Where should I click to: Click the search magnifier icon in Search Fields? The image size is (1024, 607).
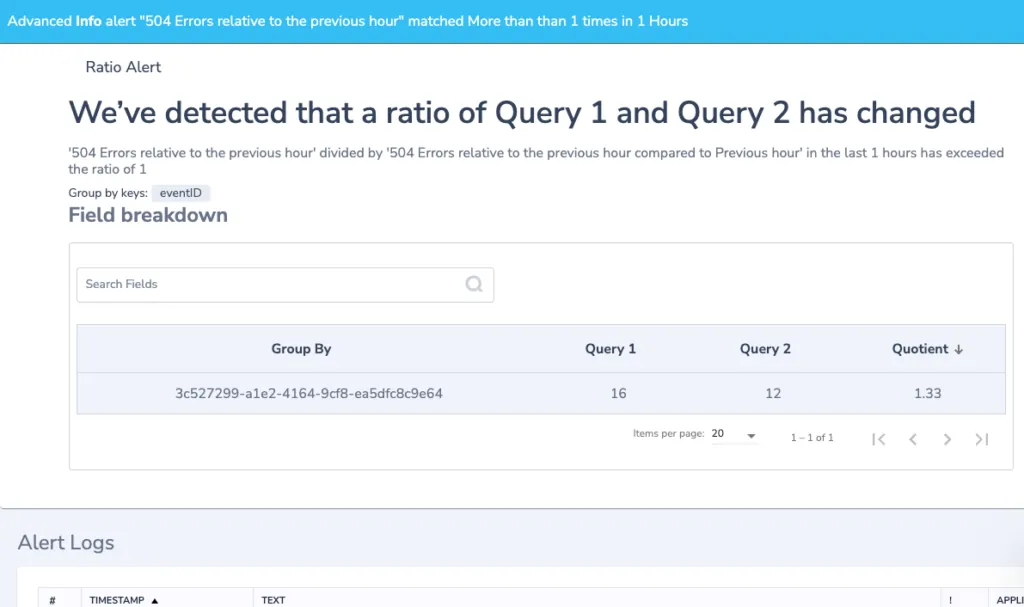(474, 284)
